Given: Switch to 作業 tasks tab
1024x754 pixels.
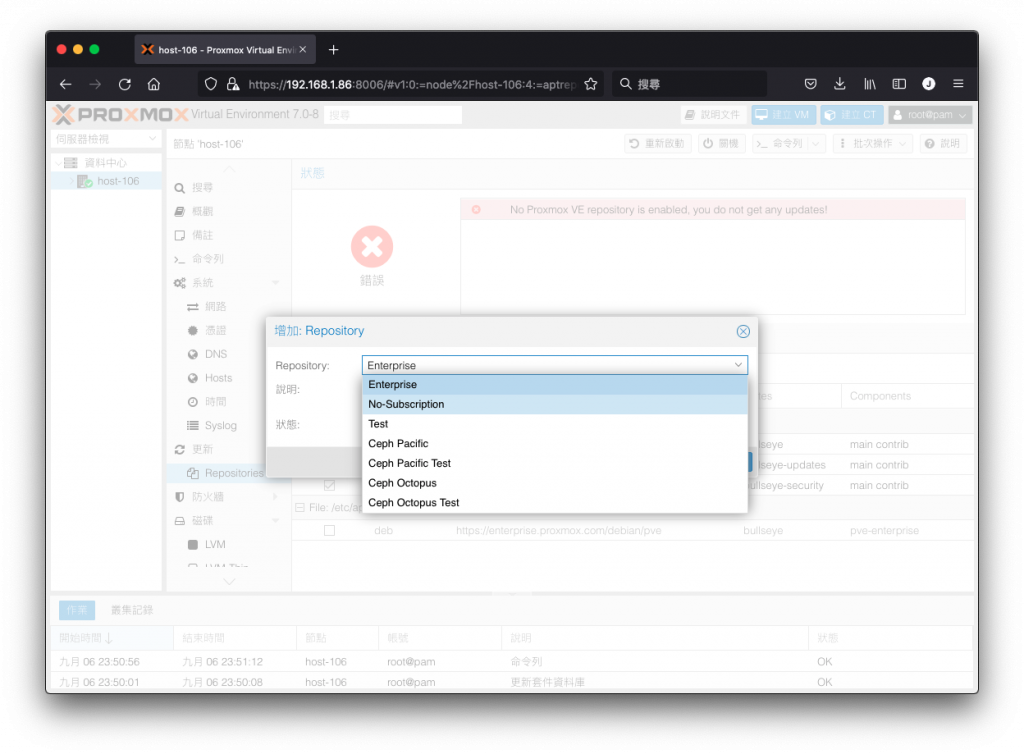Looking at the screenshot, I should point(77,610).
